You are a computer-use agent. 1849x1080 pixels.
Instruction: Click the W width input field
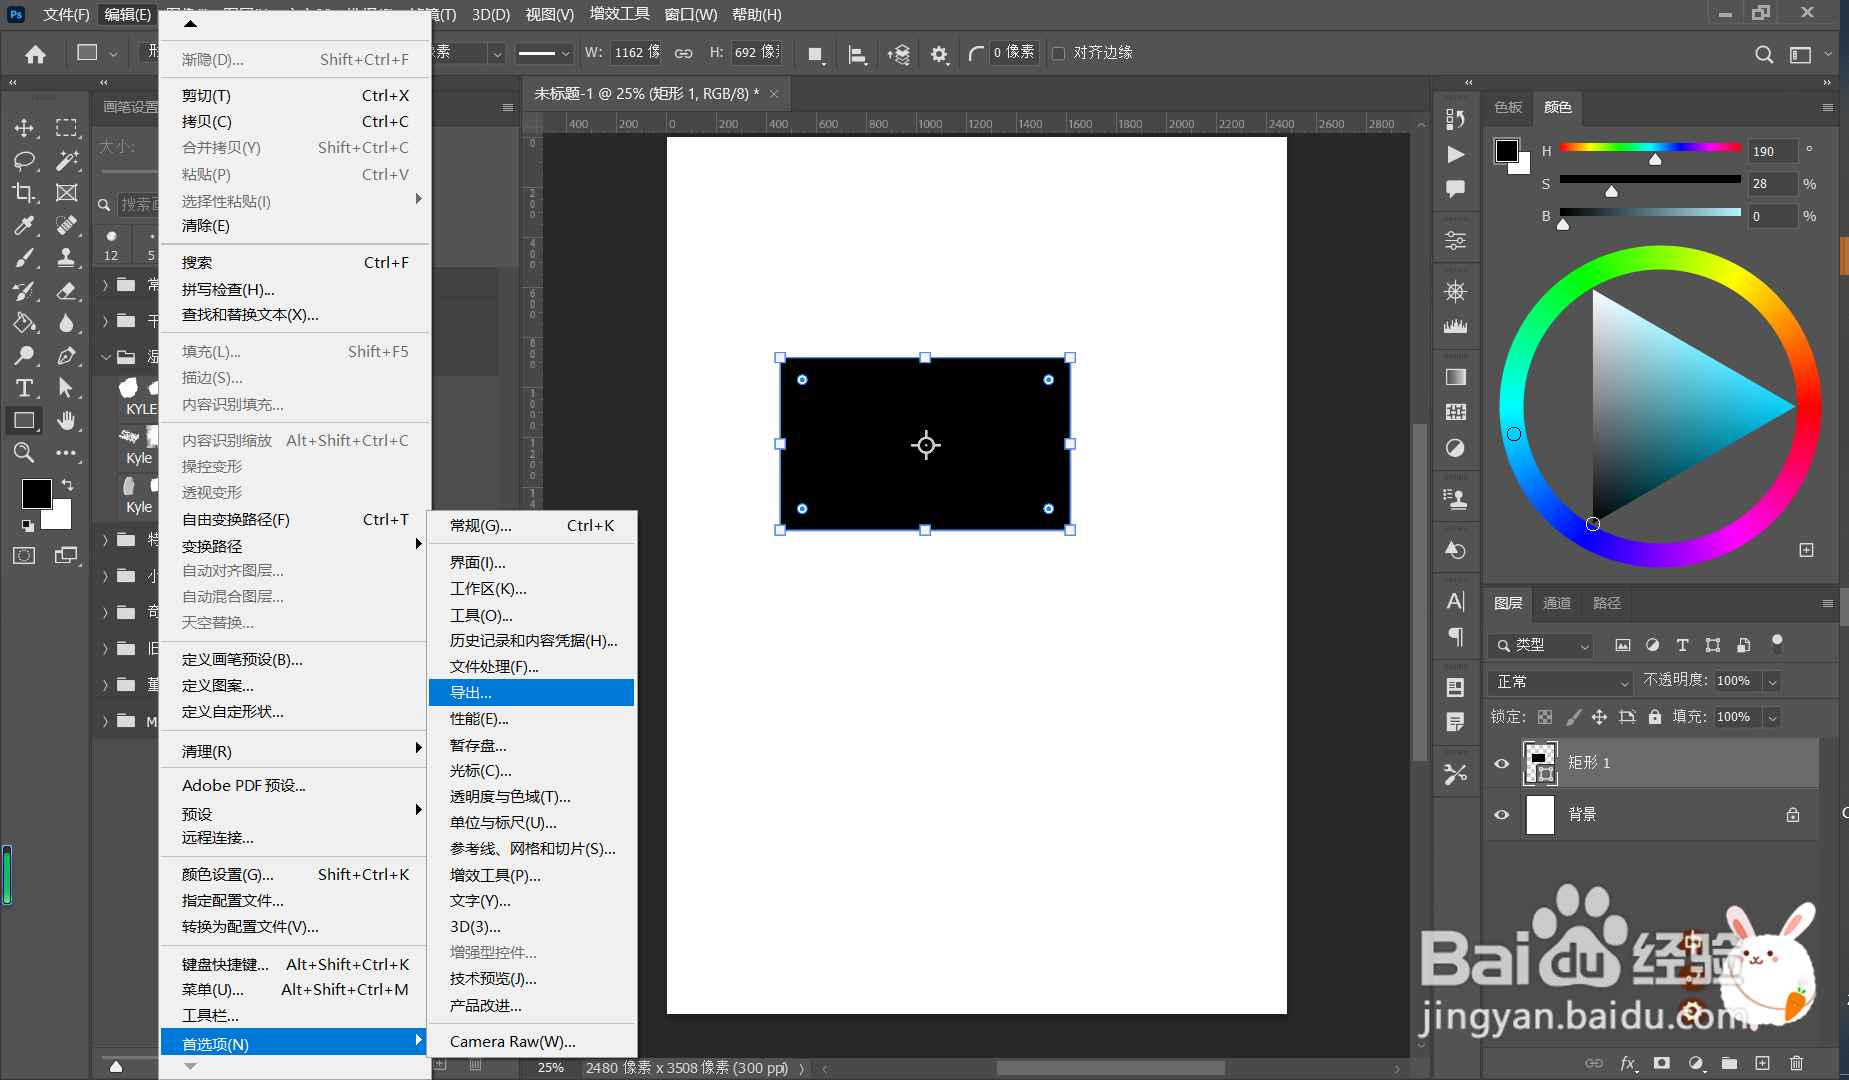(634, 53)
